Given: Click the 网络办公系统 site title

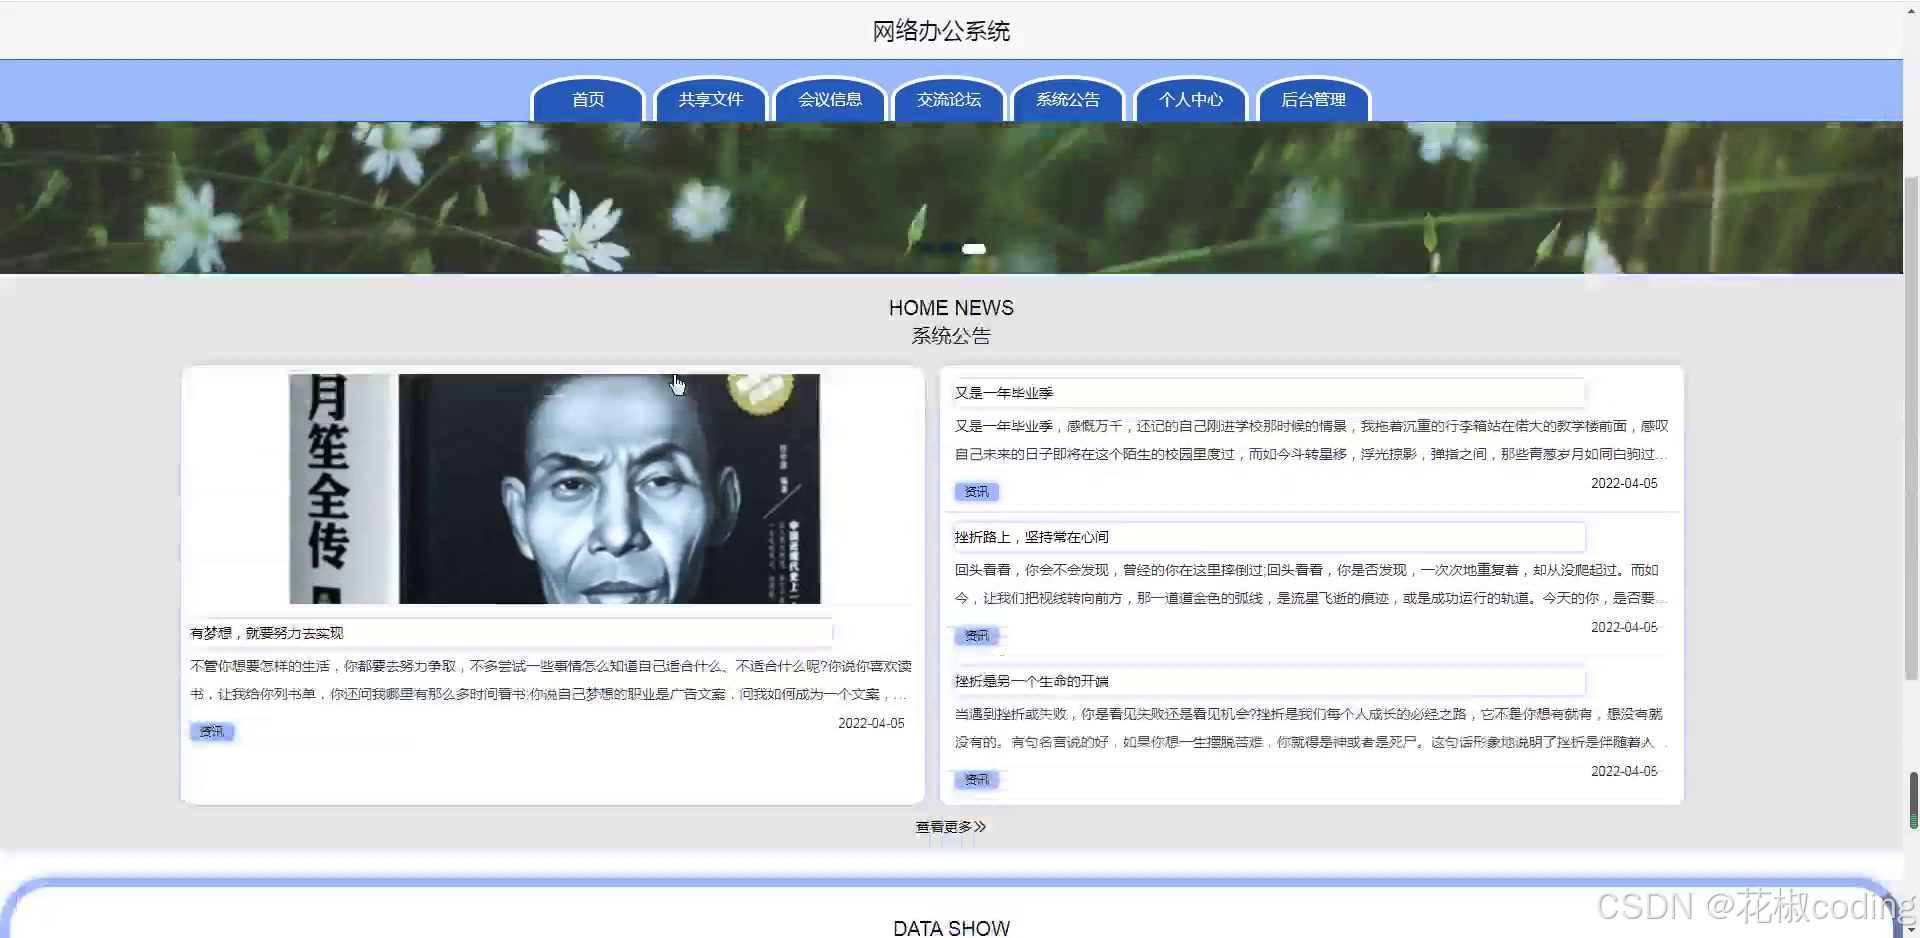Looking at the screenshot, I should [940, 30].
